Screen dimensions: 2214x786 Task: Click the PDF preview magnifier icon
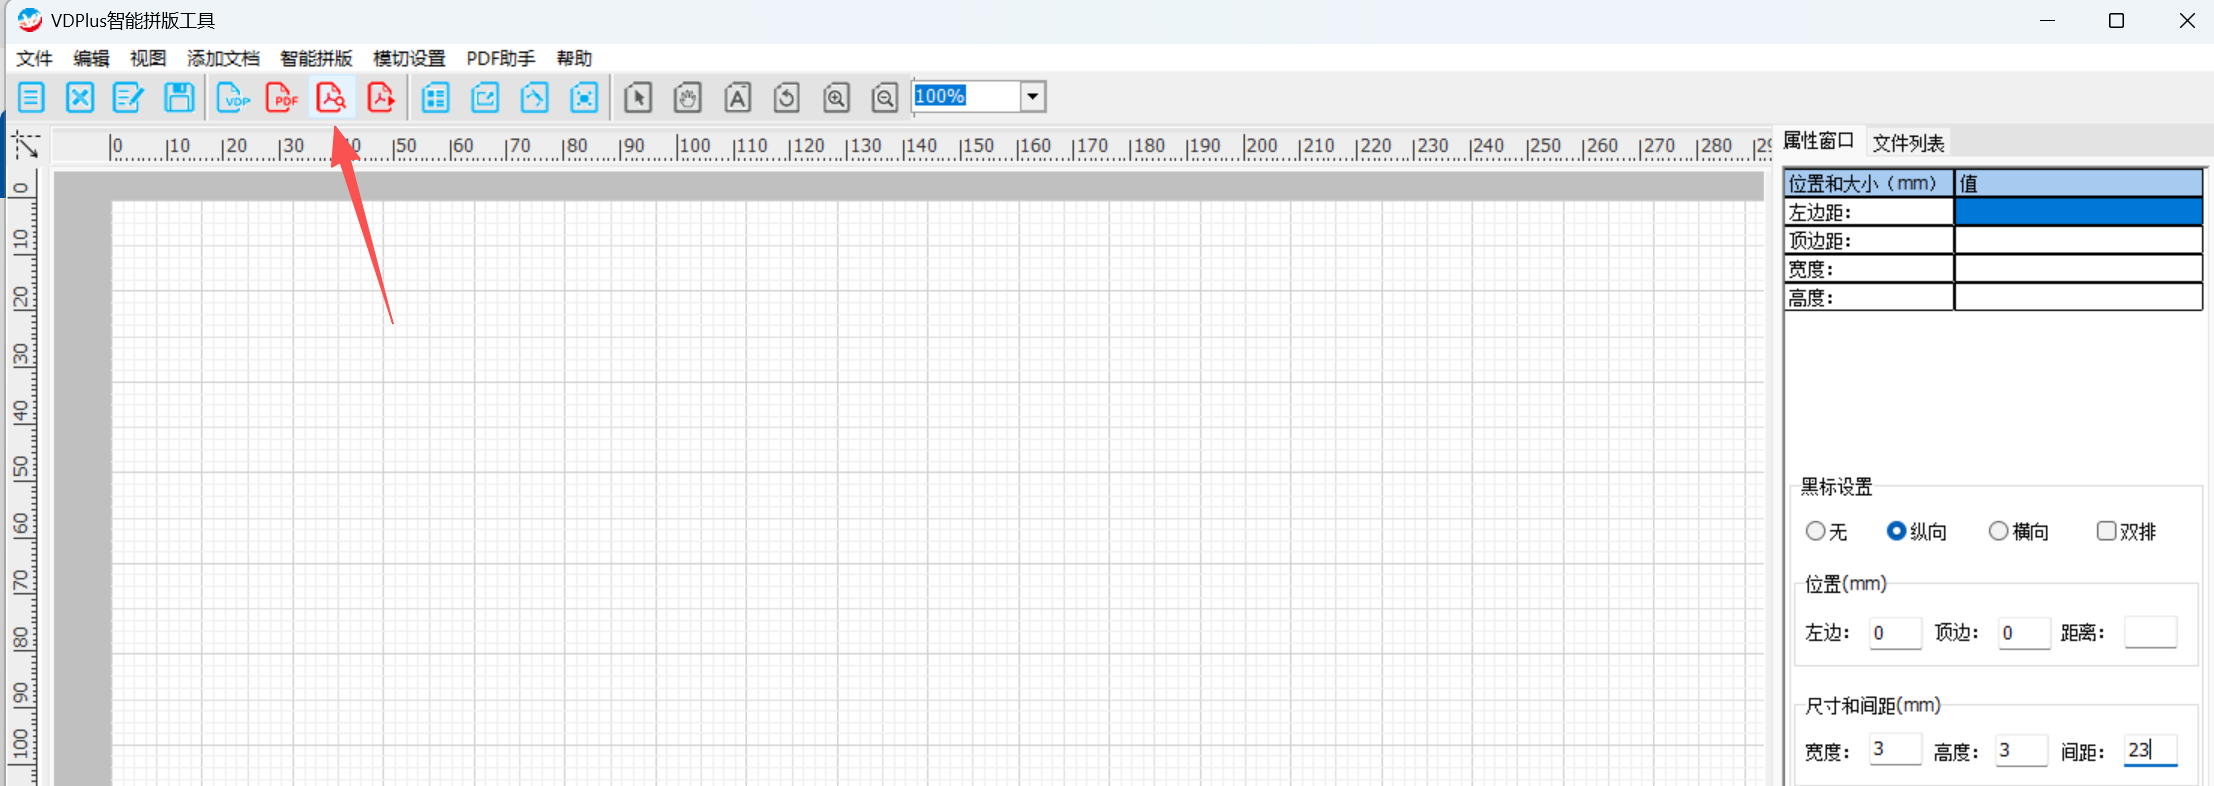click(331, 97)
